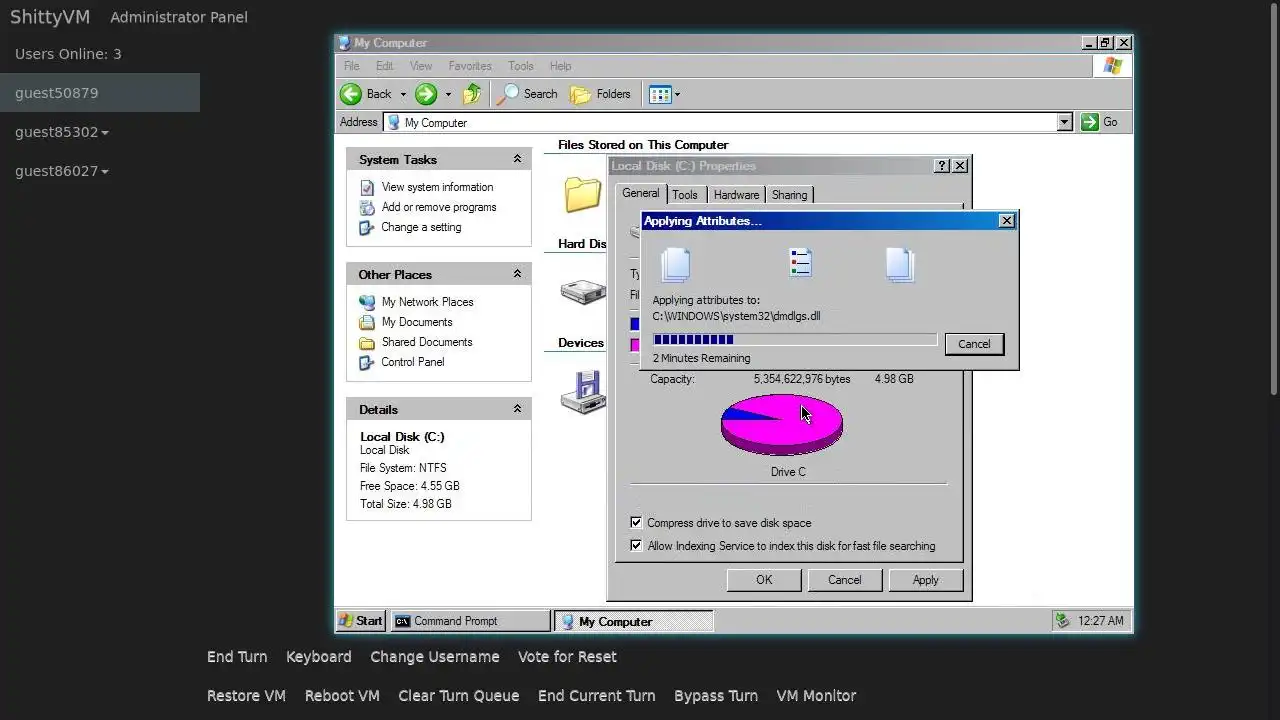1280x720 pixels.
Task: Toggle the Folders pane button
Action: [600, 94]
